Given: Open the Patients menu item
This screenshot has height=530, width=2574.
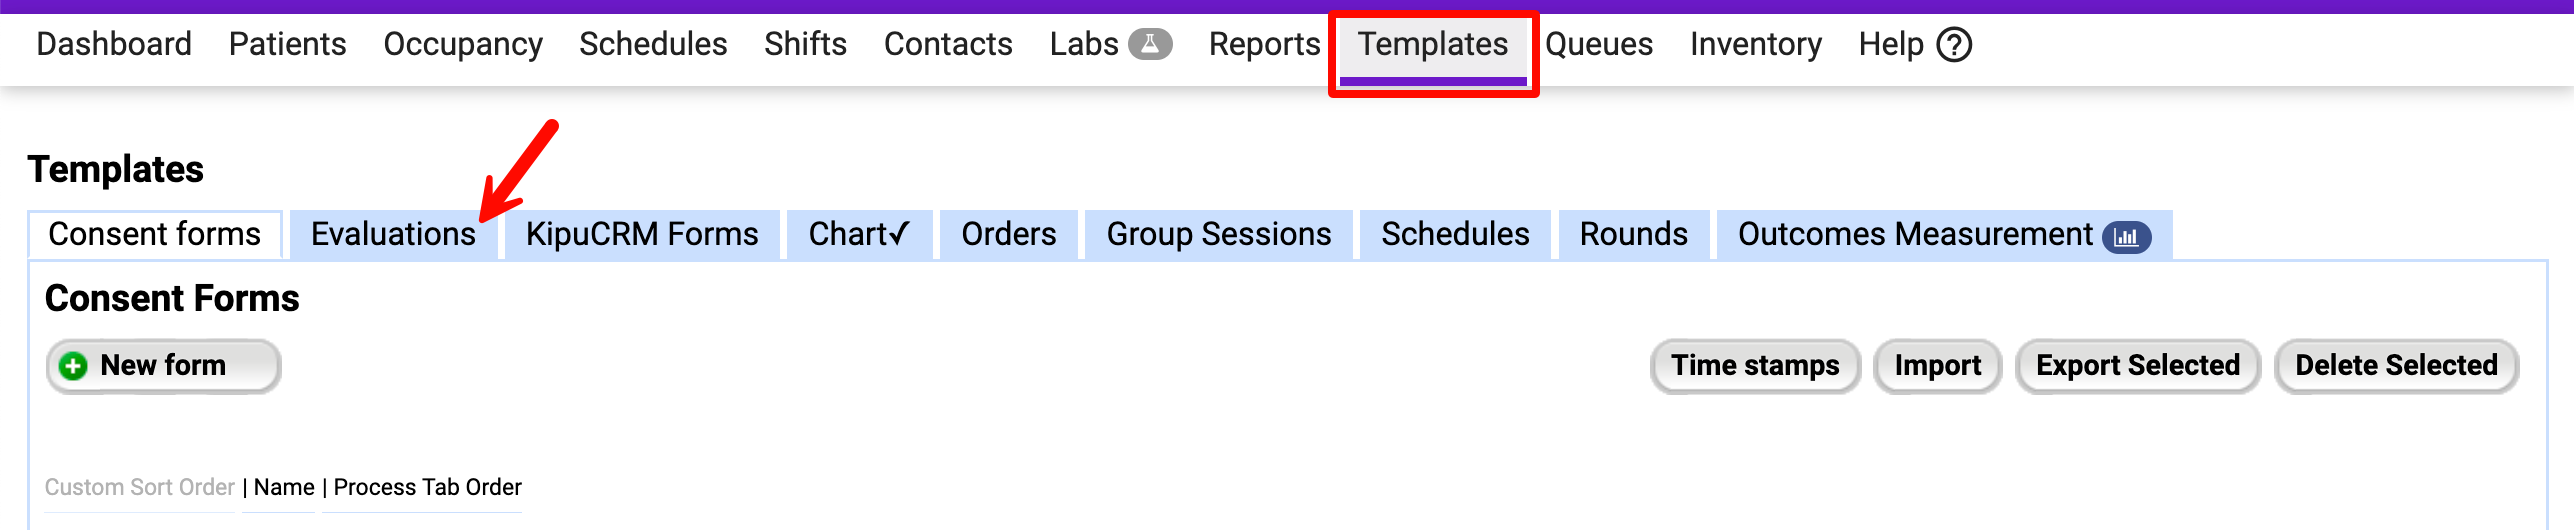Looking at the screenshot, I should pos(287,44).
